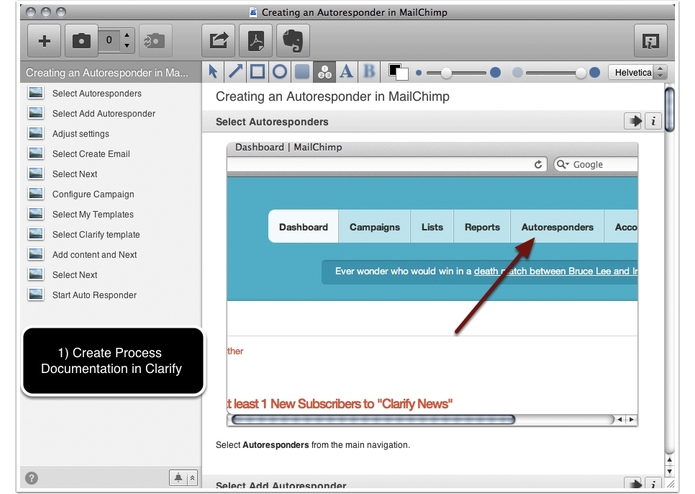Click the plus add step button
Screen dimensions: 695x494
(44, 41)
